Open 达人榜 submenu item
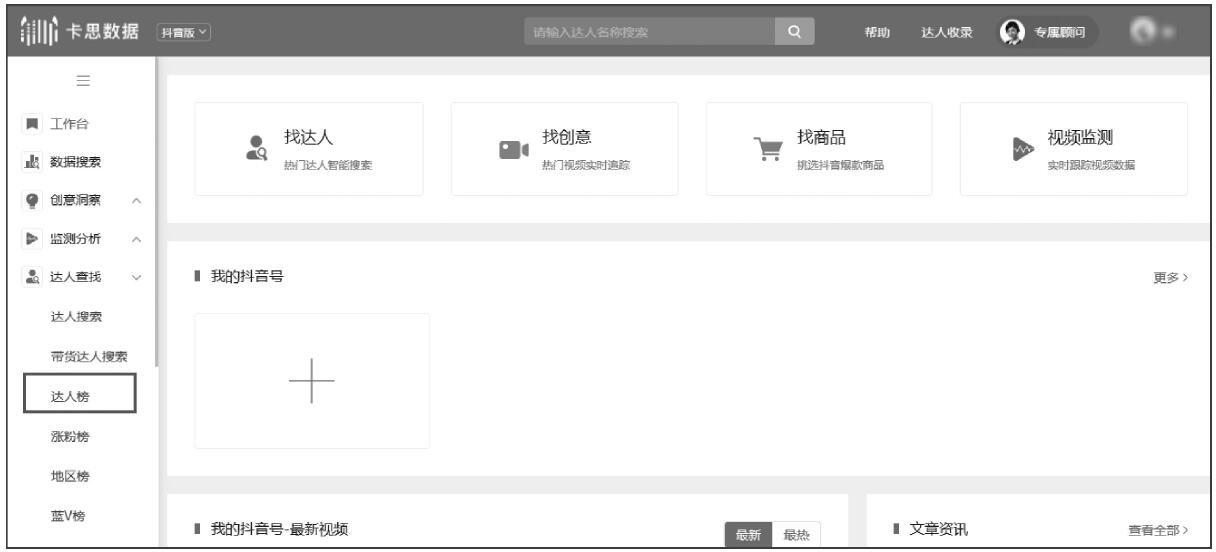The image size is (1216, 552). click(x=79, y=392)
